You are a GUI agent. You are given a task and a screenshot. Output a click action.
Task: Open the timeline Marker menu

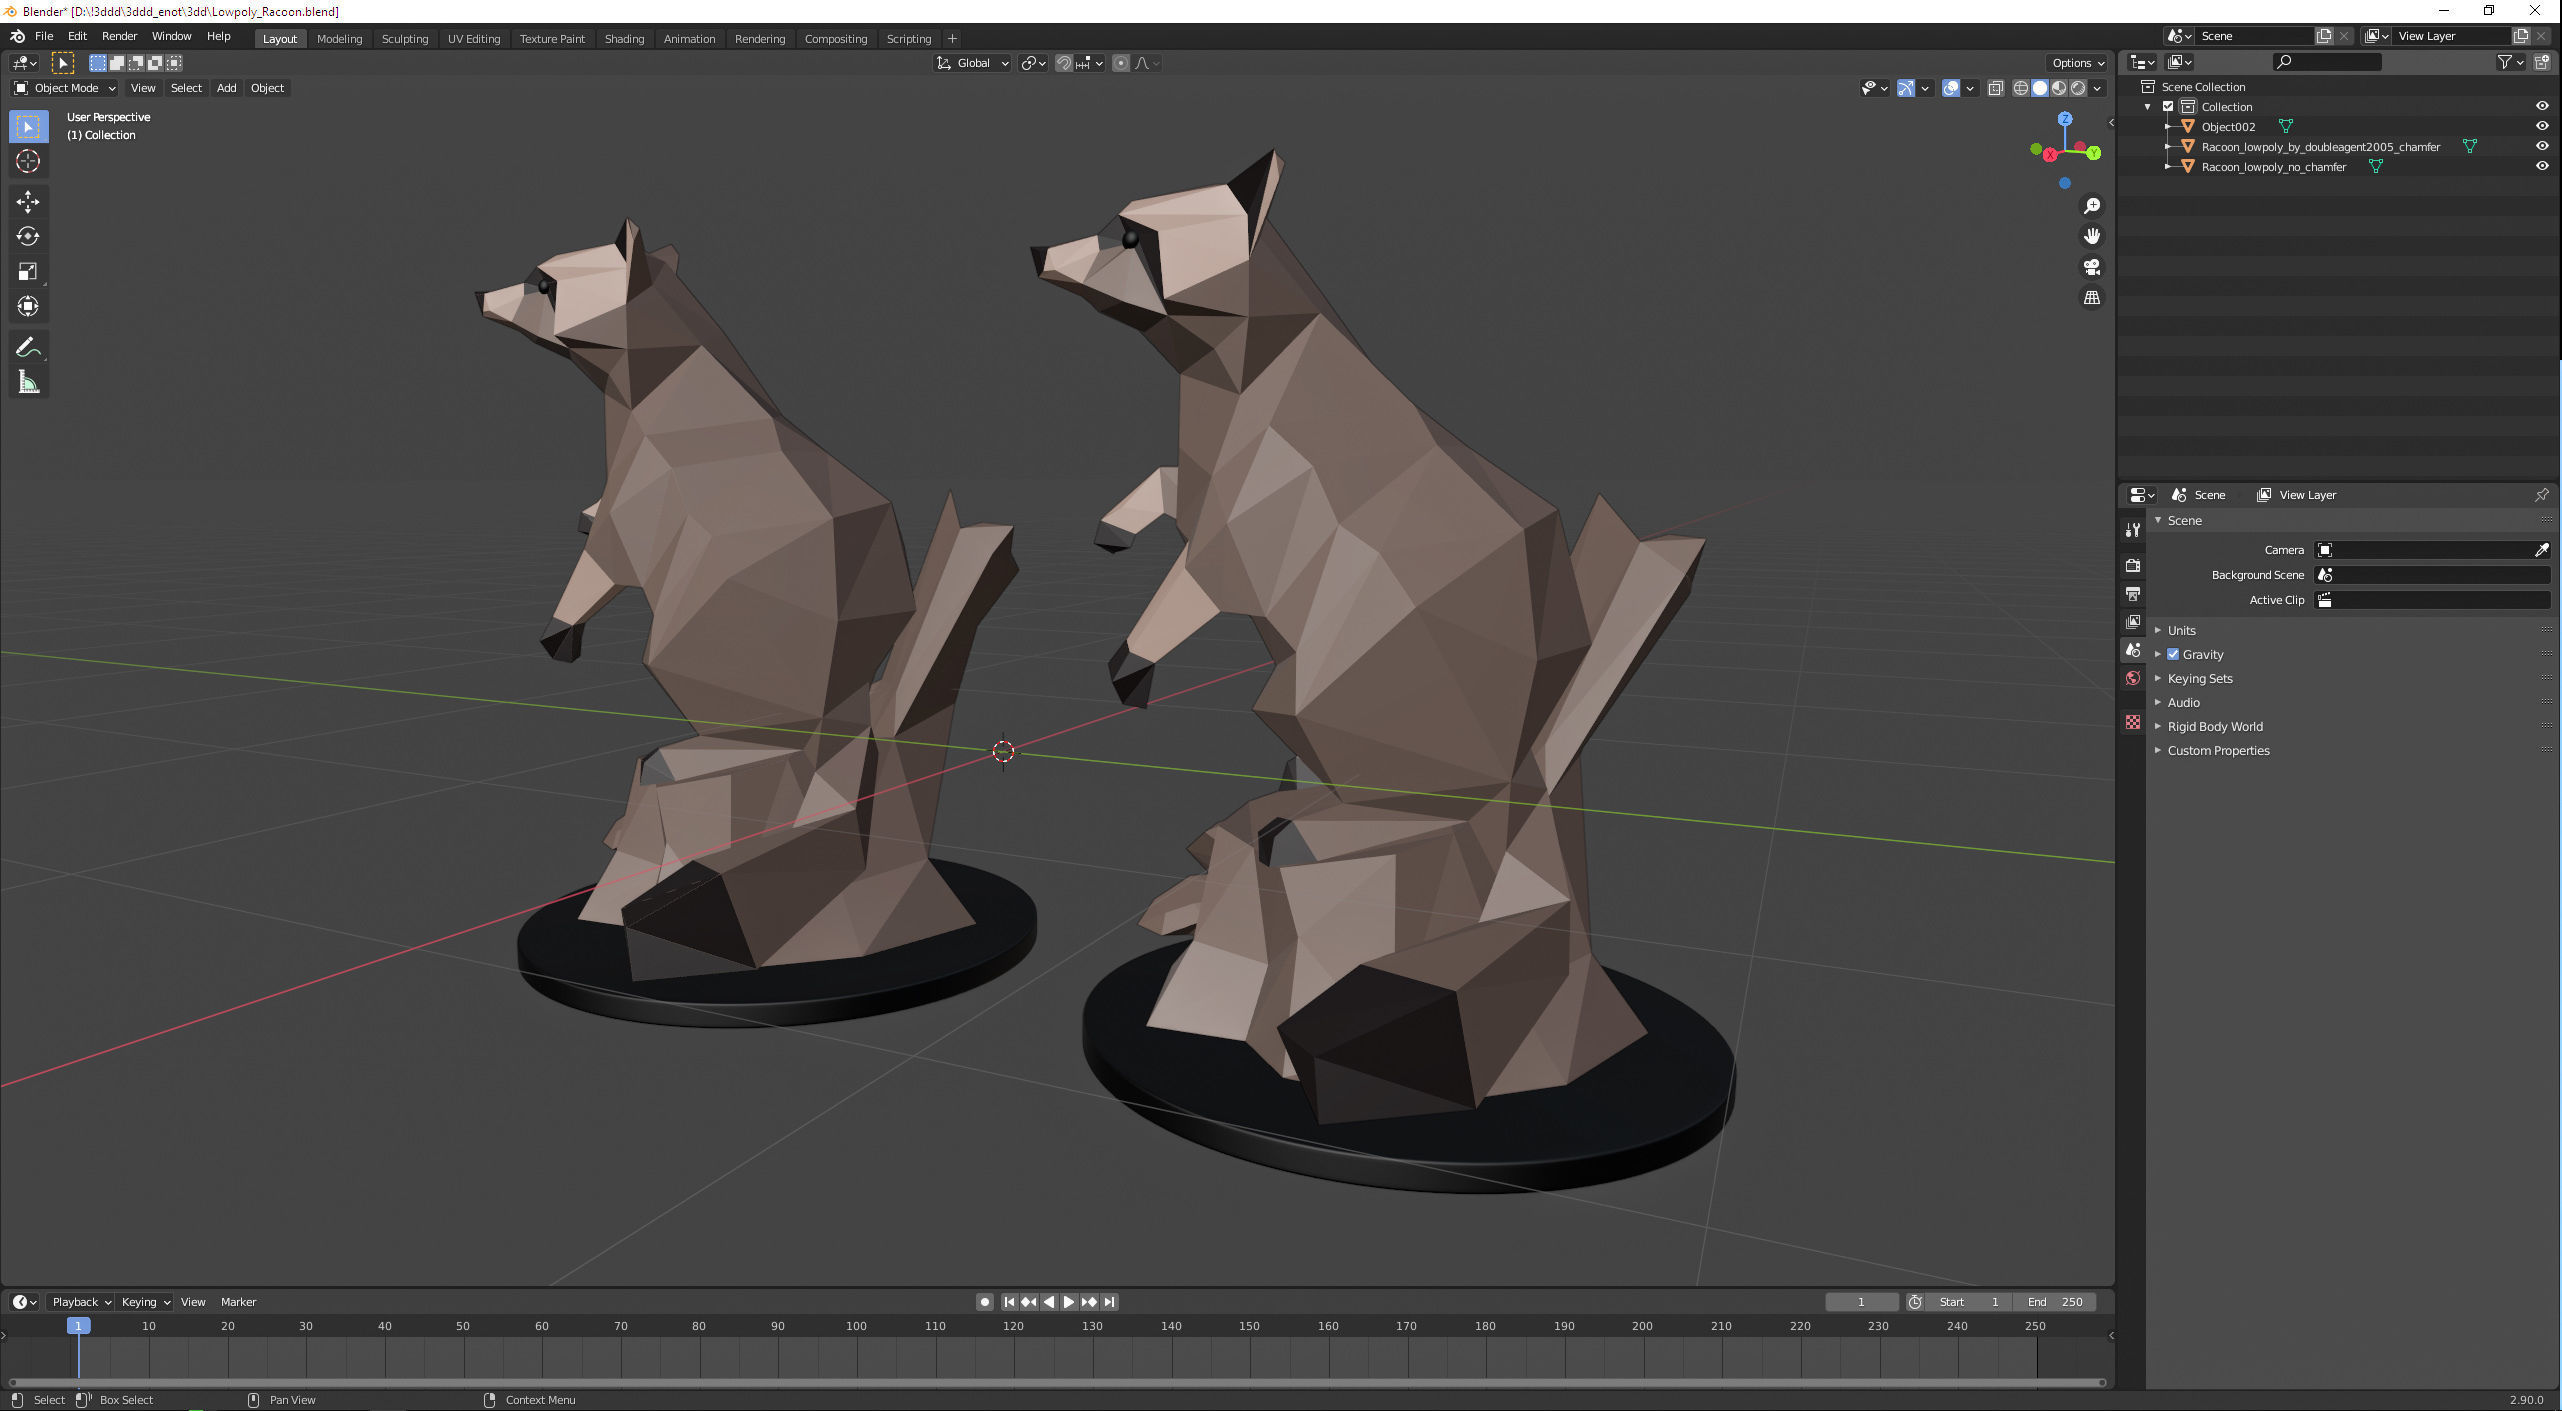[238, 1302]
